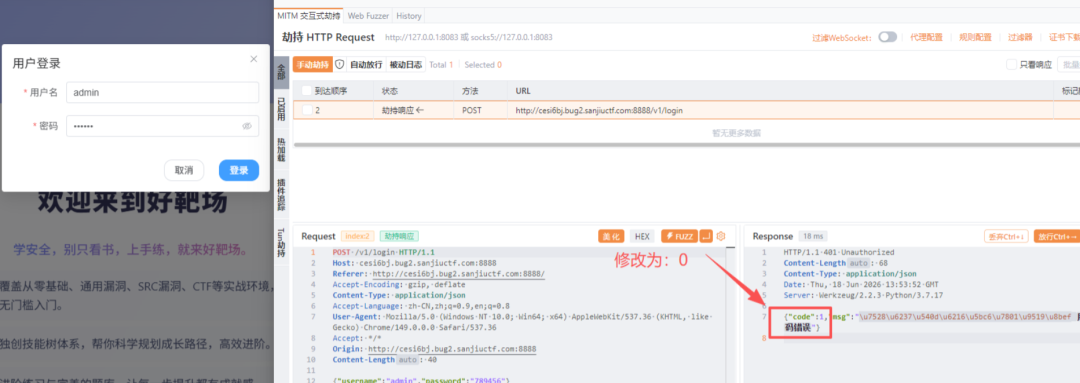
Task: Click the 状态 column header
Action: point(390,91)
